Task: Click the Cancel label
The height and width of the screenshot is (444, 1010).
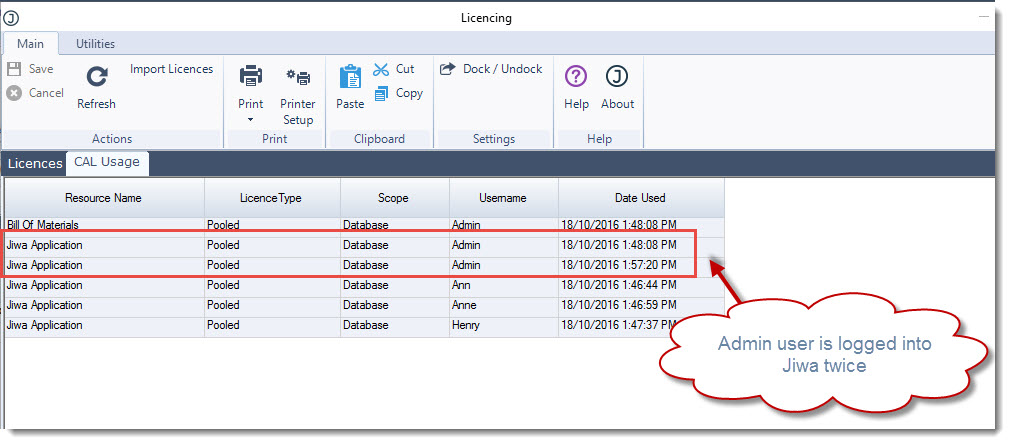Action: (x=46, y=93)
